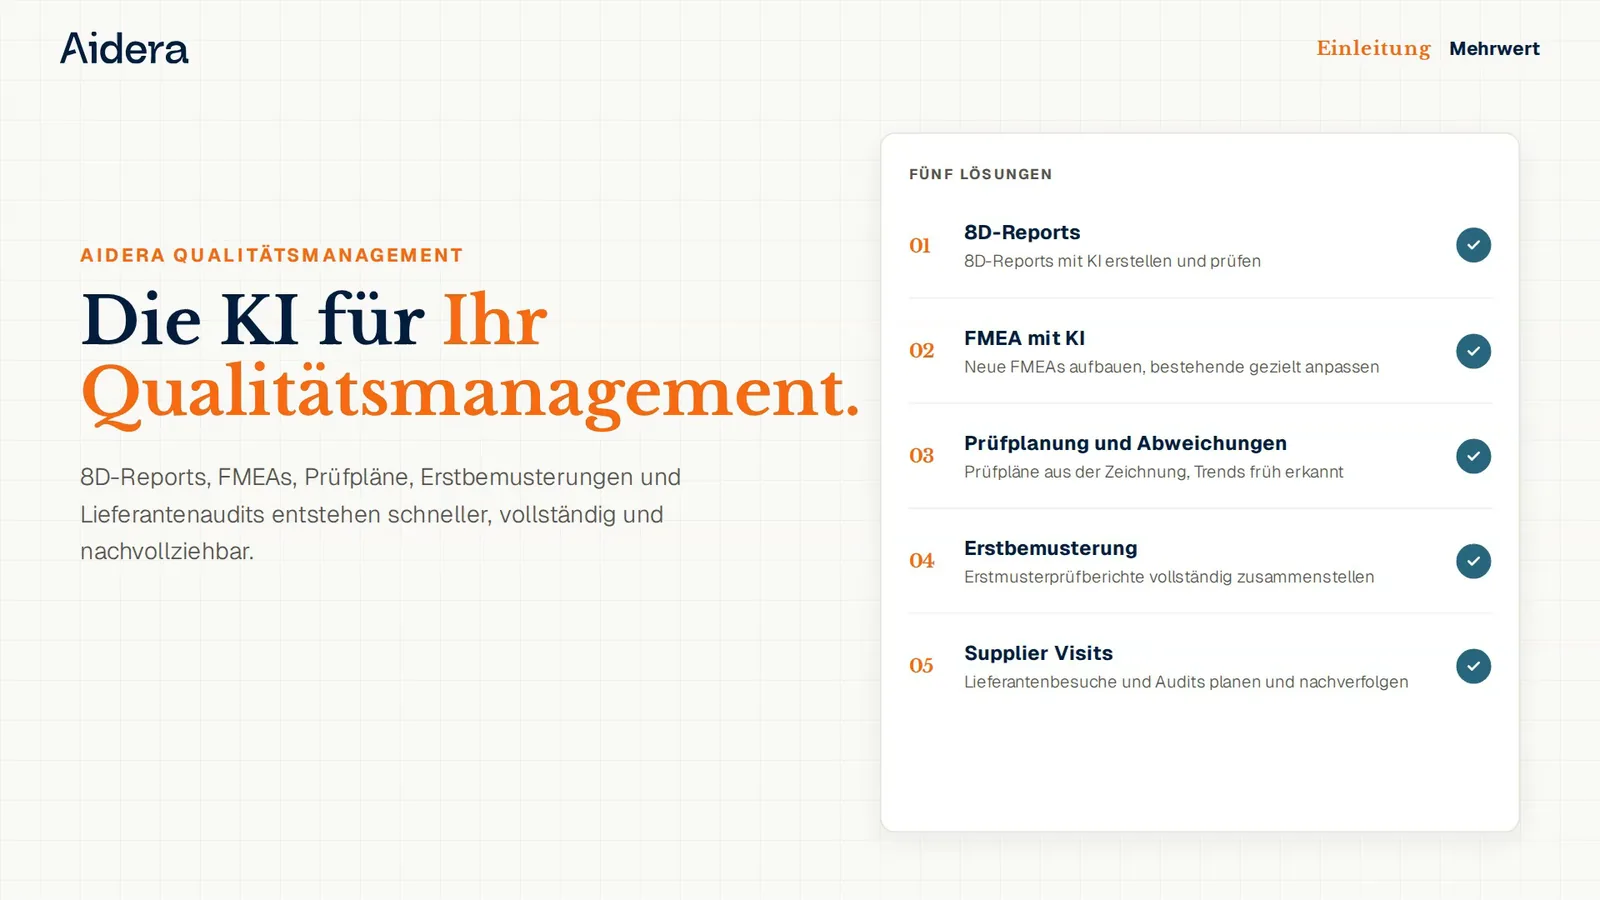Click the 'FÜNF LÖSUNGEN' card heading
This screenshot has width=1600, height=900.
[980, 174]
